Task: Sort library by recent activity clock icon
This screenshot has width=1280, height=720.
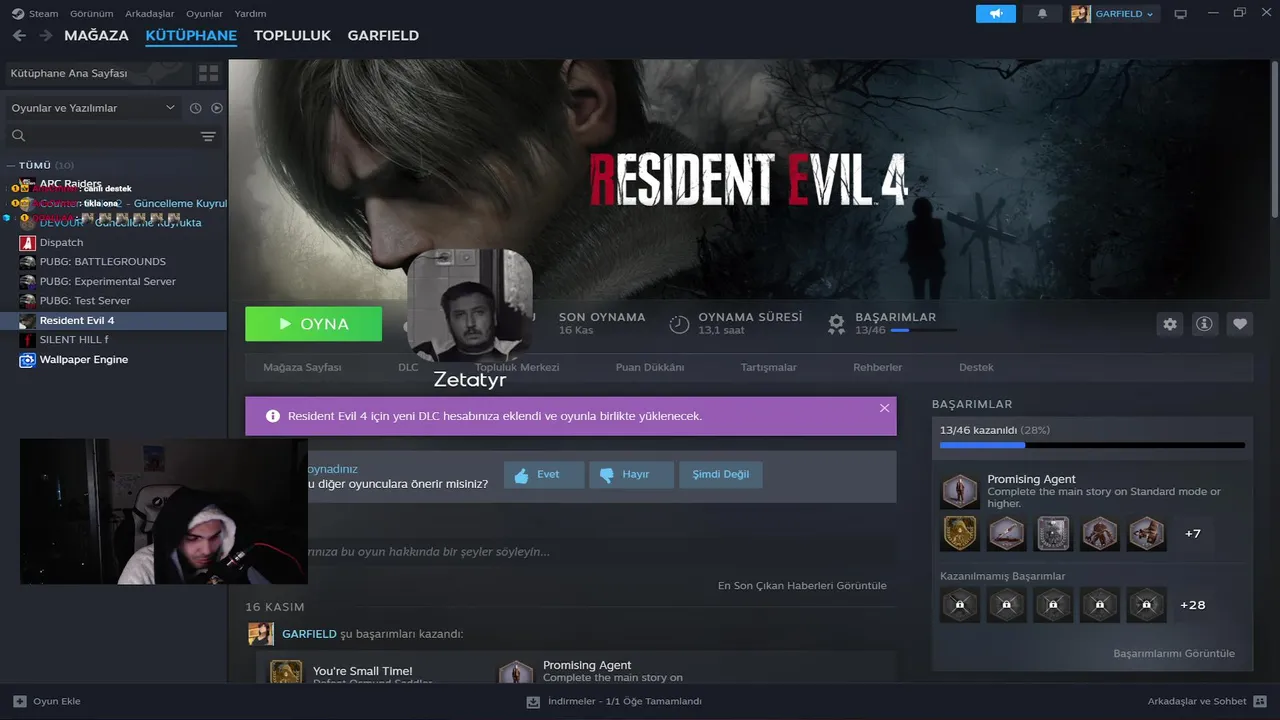Action: [196, 108]
